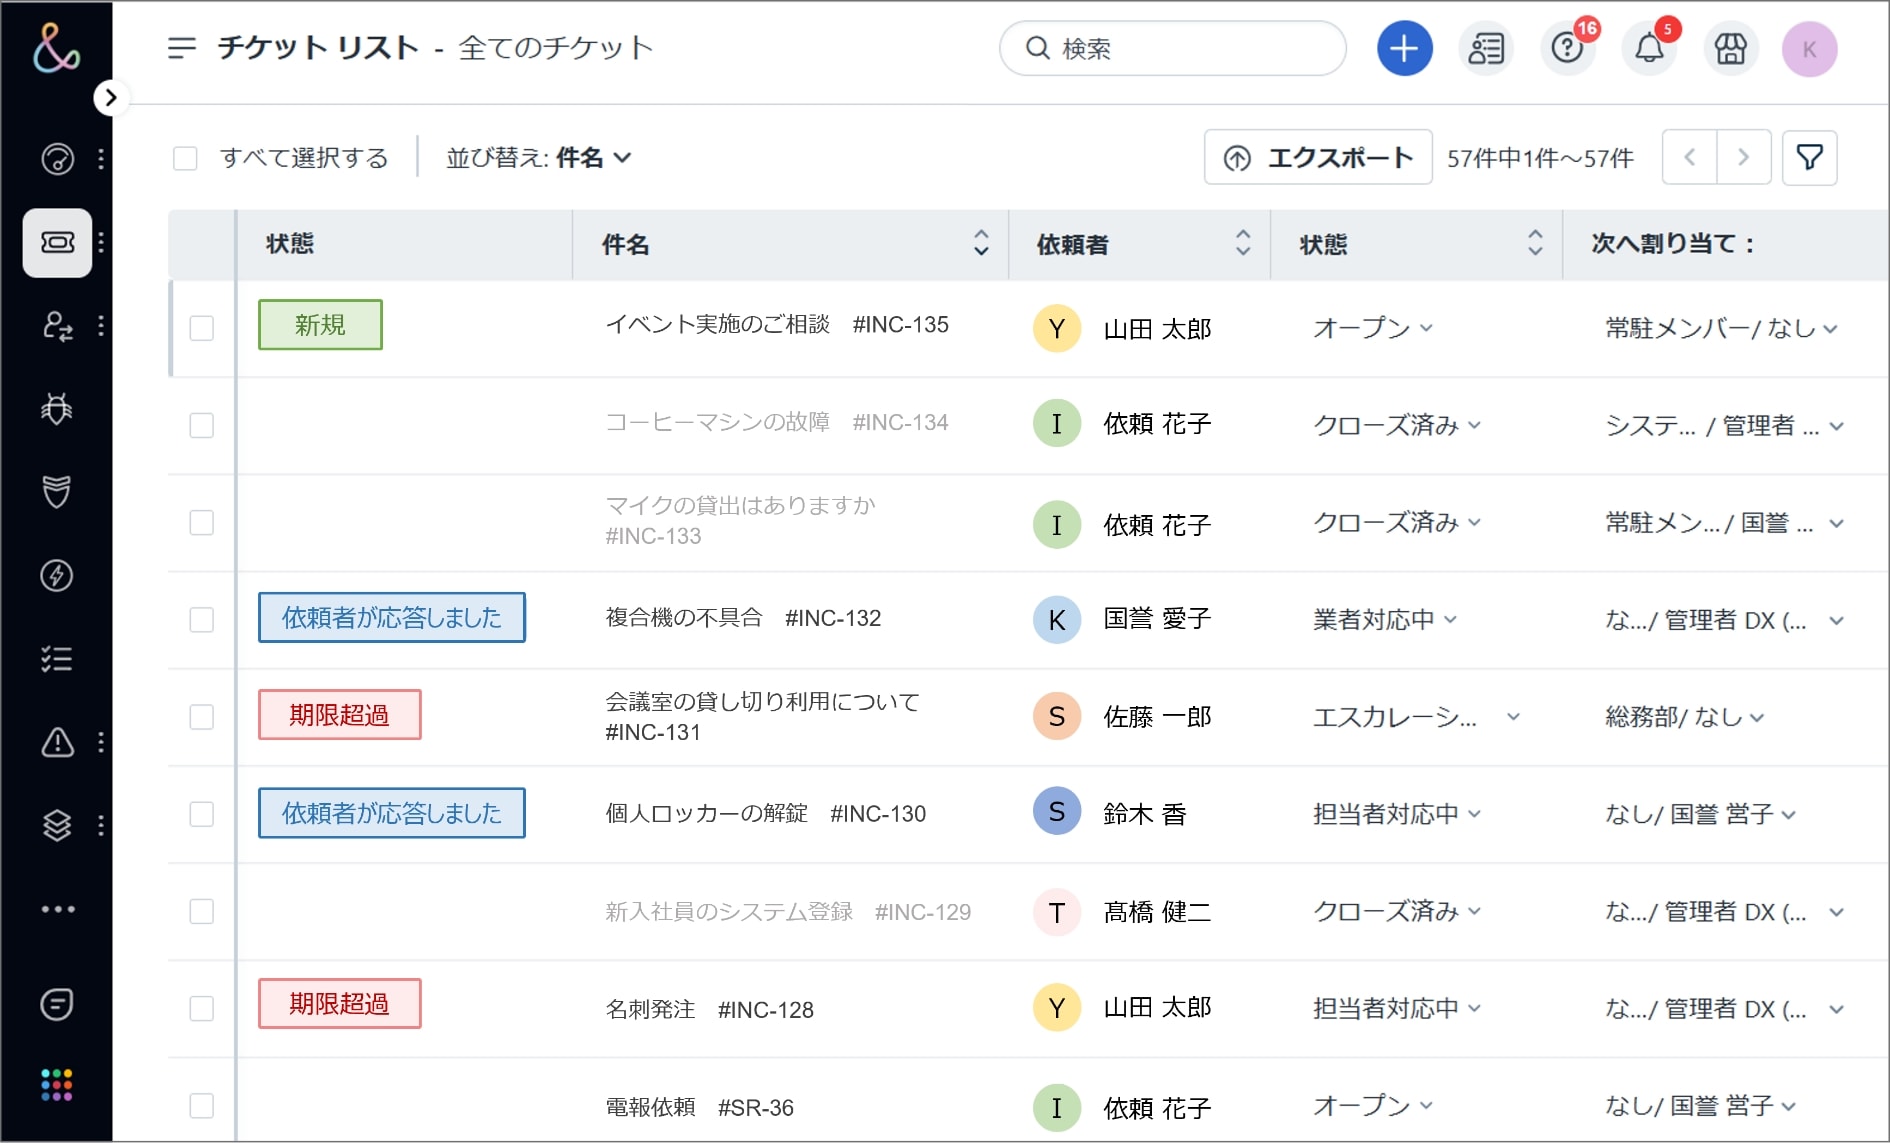Expand オープン status dropdown for #INC-135

(x=1372, y=328)
